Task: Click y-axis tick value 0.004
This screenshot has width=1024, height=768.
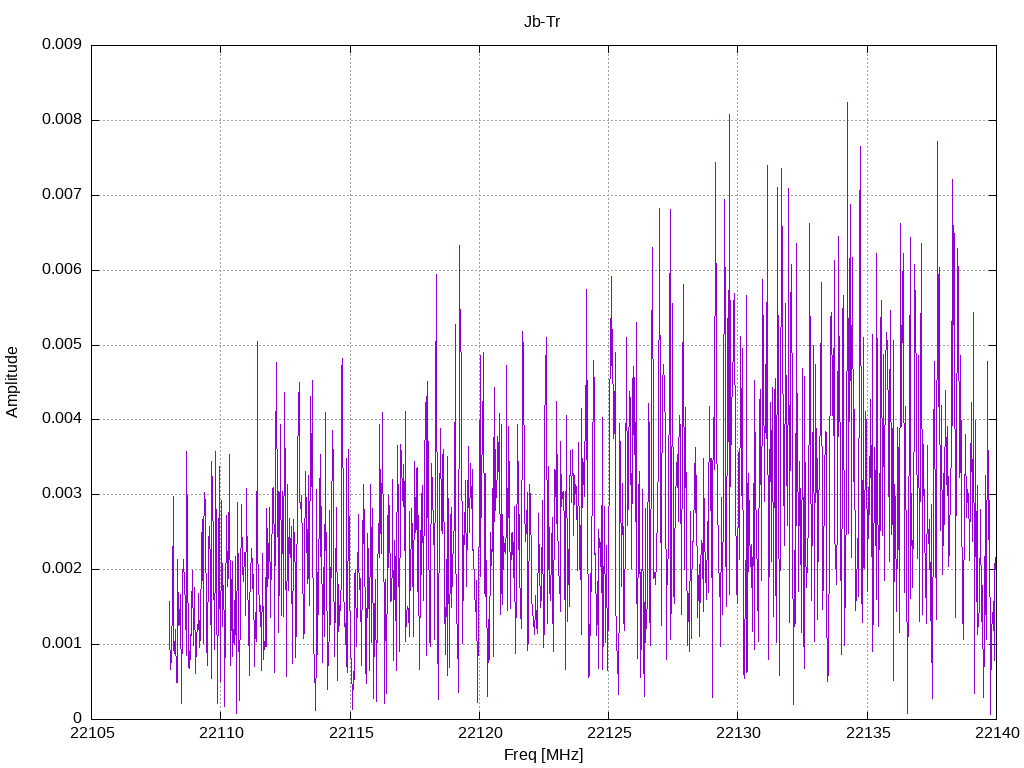Action: [x=62, y=419]
